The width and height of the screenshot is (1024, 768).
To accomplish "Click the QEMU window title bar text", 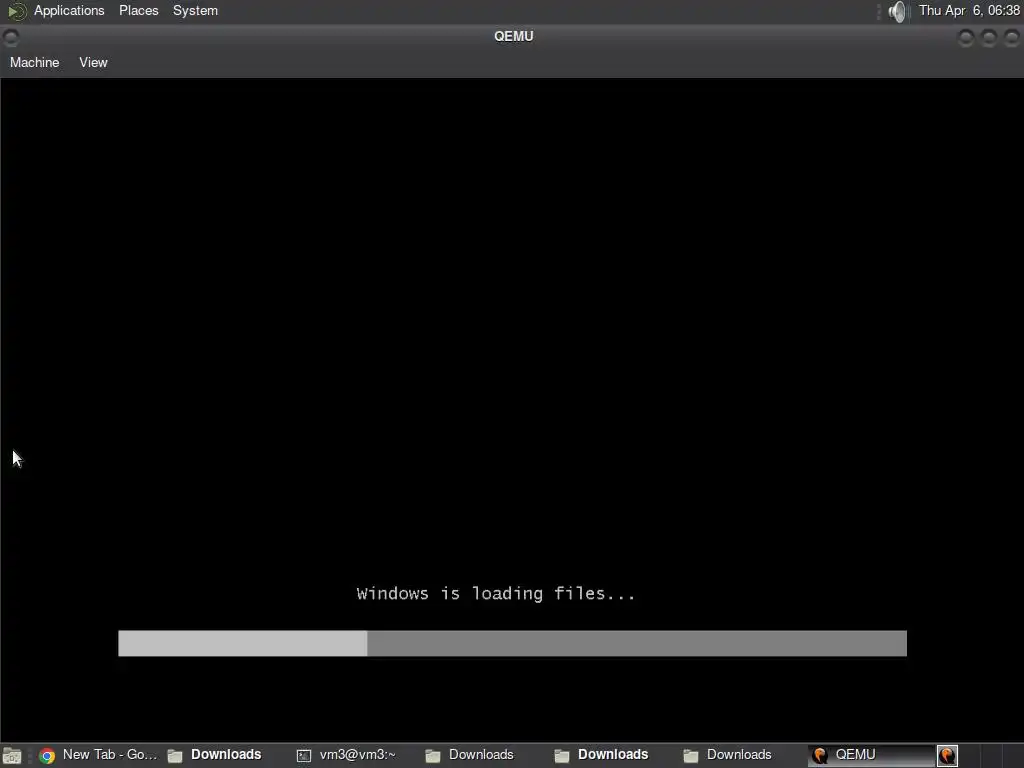I will [513, 37].
